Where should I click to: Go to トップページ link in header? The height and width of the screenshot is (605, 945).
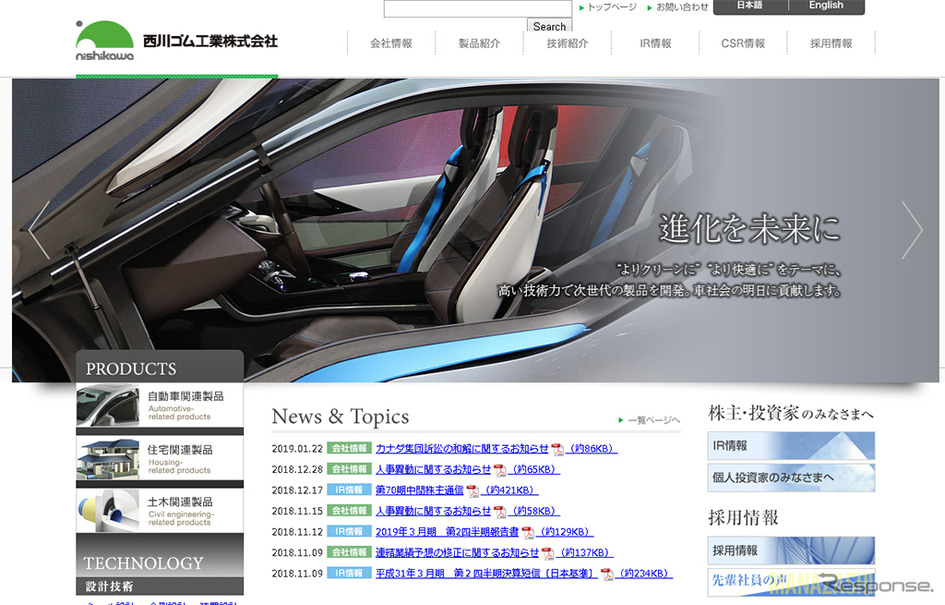pyautogui.click(x=612, y=7)
